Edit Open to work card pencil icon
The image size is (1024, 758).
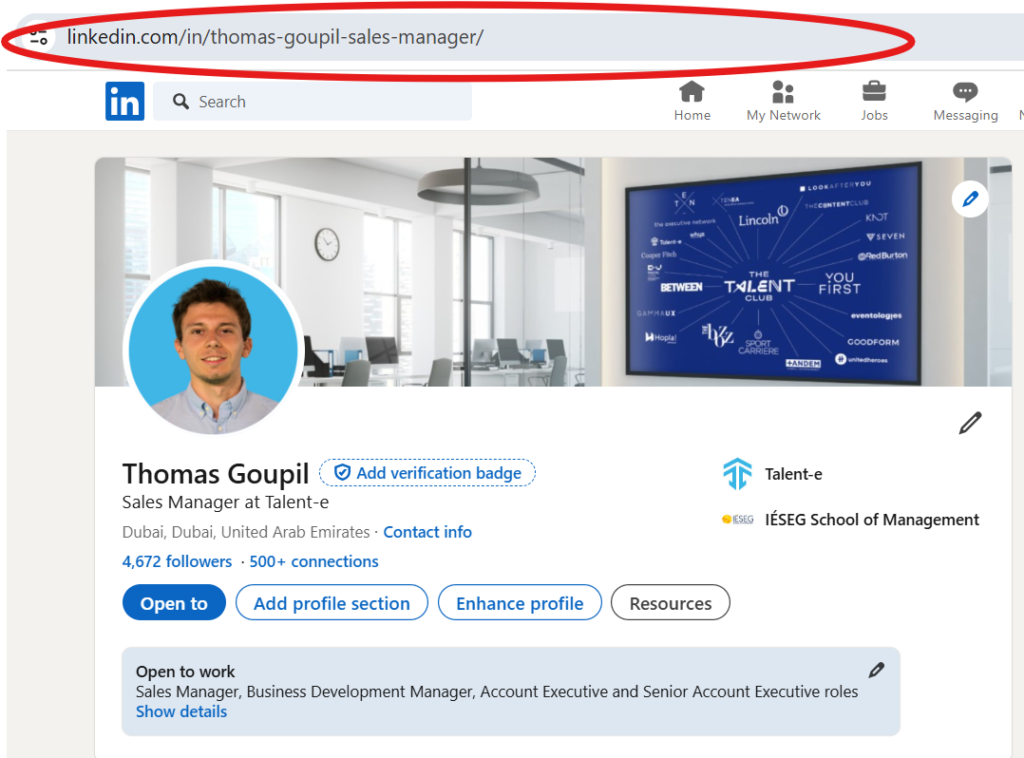pos(876,670)
